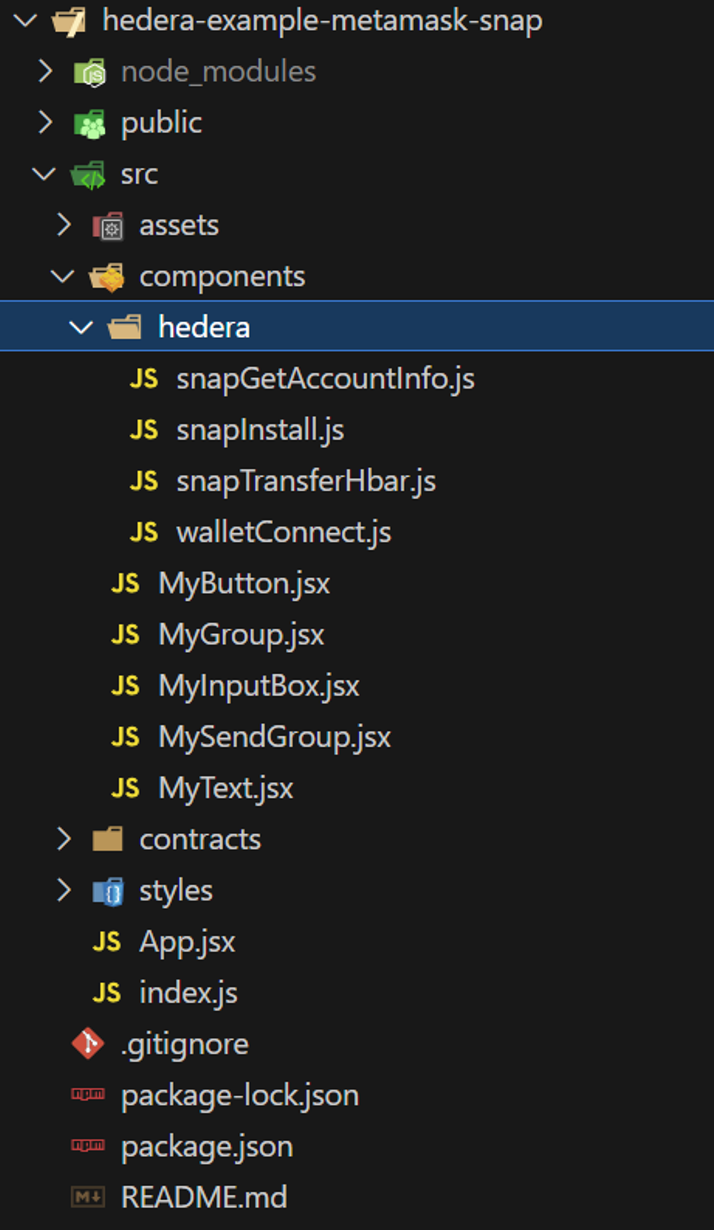Select the components folder label
Screen dimensions: 714x1230
point(222,277)
